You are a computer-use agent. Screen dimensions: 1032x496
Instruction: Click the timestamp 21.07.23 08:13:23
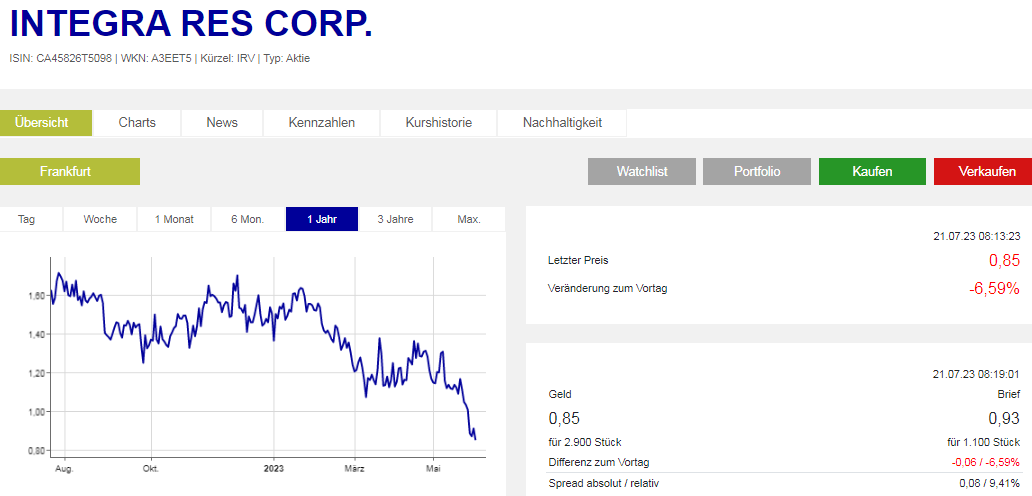click(977, 236)
